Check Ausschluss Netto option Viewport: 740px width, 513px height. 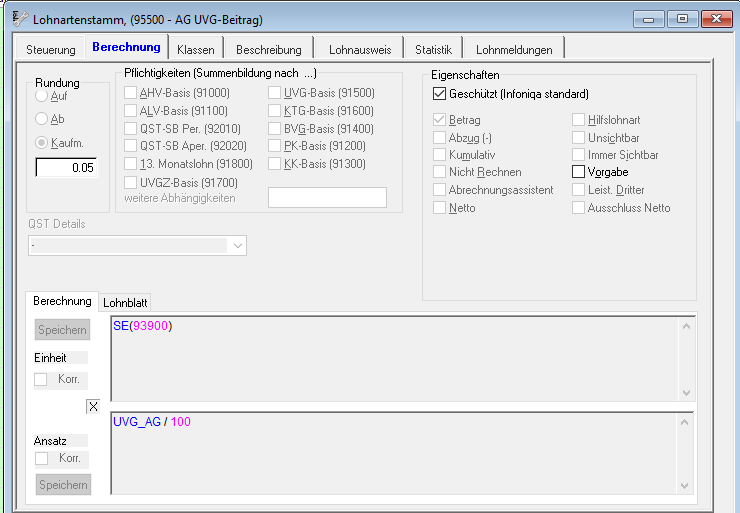(578, 208)
